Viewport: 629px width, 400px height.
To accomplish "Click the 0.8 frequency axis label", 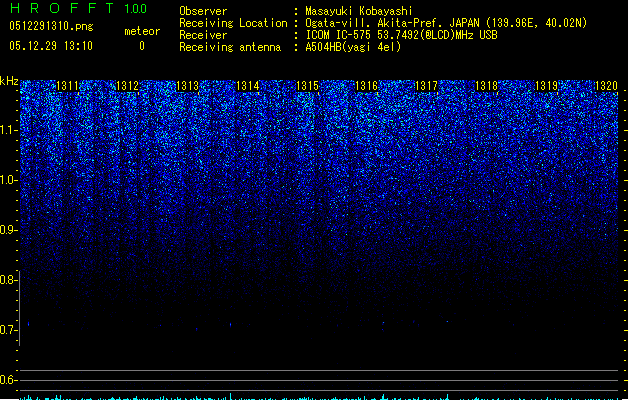I will click(8, 280).
